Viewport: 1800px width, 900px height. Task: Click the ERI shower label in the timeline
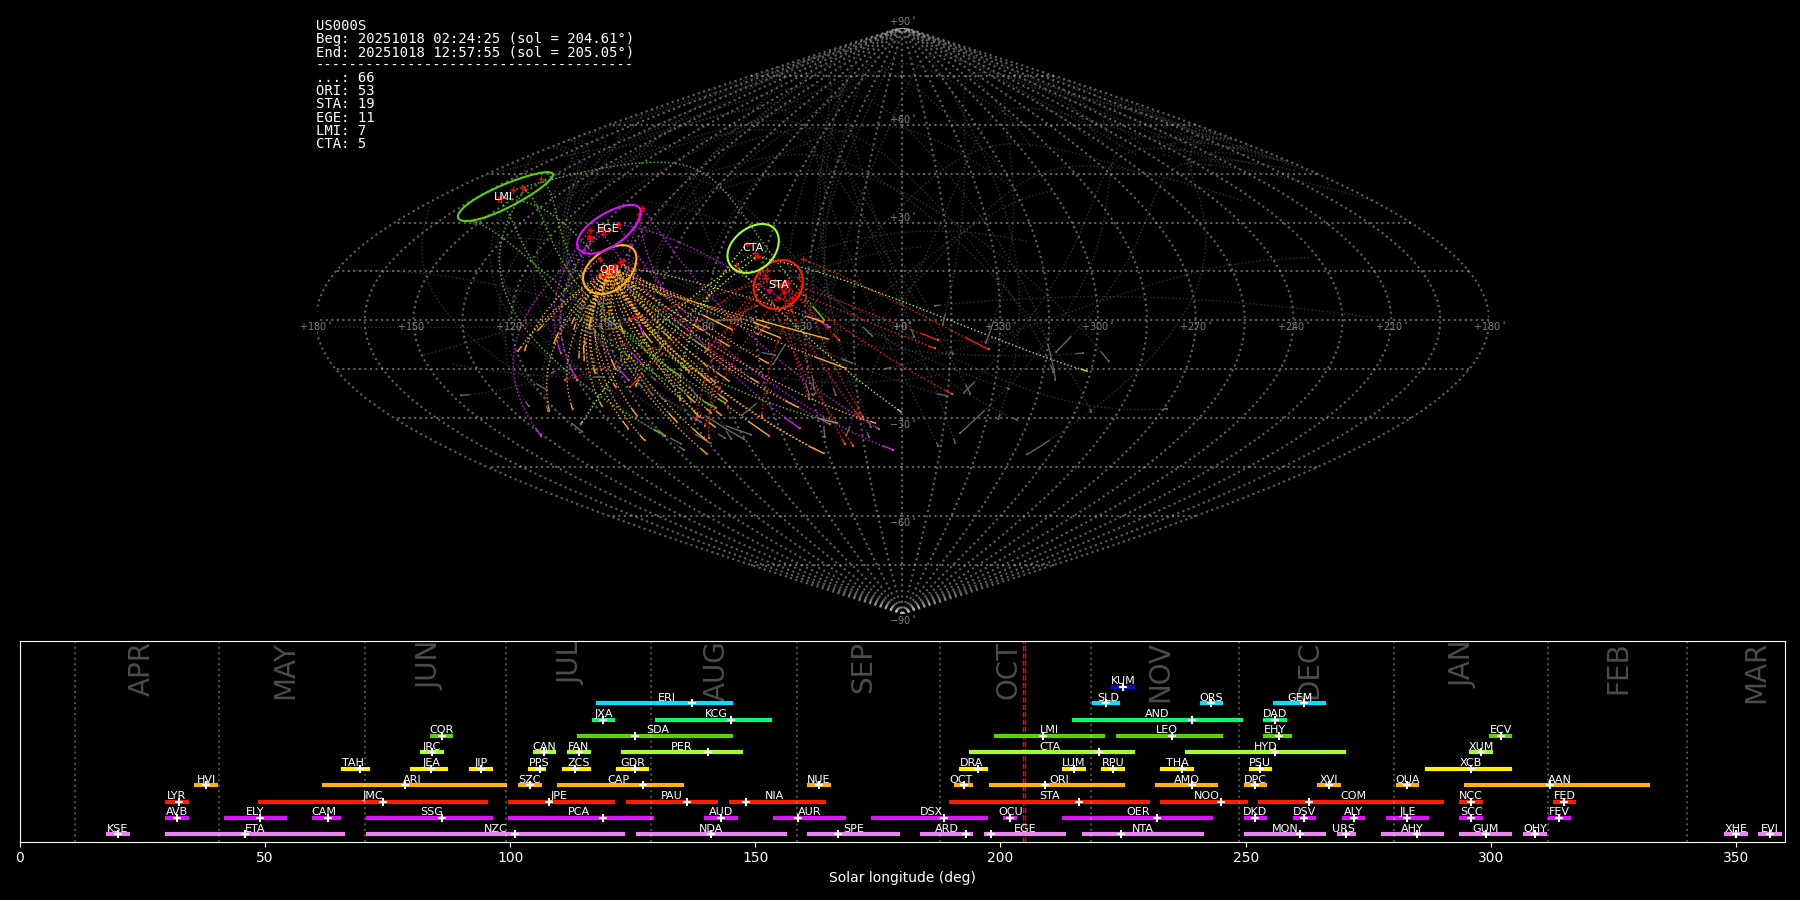[x=667, y=698]
